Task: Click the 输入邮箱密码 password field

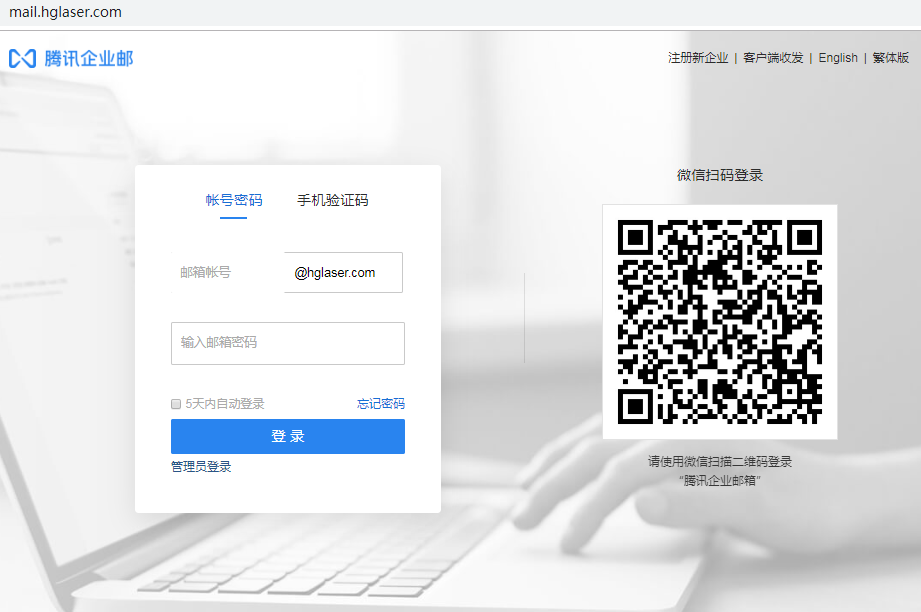Action: click(287, 343)
